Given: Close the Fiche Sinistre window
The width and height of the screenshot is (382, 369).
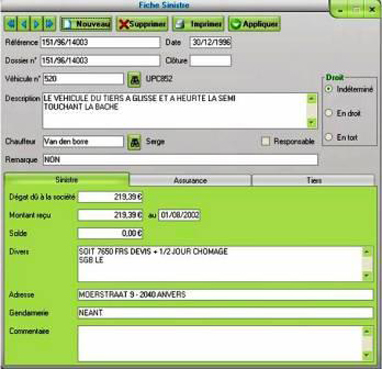Looking at the screenshot, I should click(372, 9).
